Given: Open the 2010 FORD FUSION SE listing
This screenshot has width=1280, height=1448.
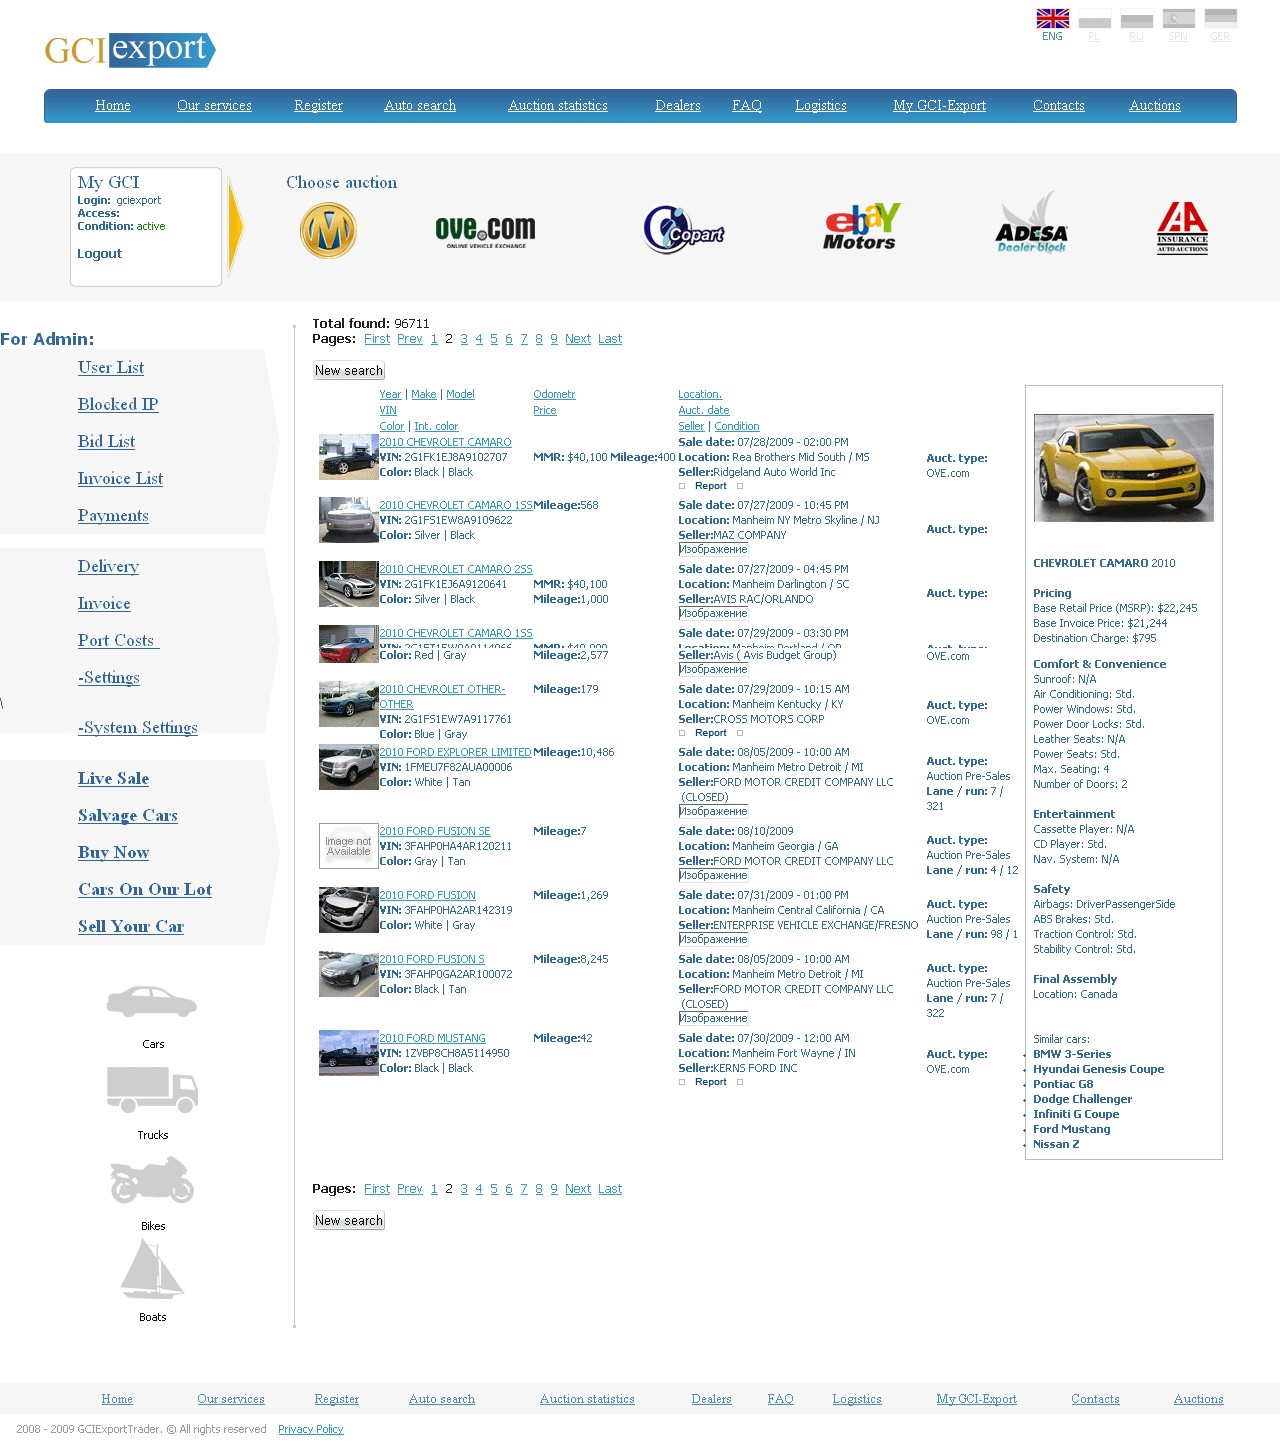Looking at the screenshot, I should click(x=435, y=831).
